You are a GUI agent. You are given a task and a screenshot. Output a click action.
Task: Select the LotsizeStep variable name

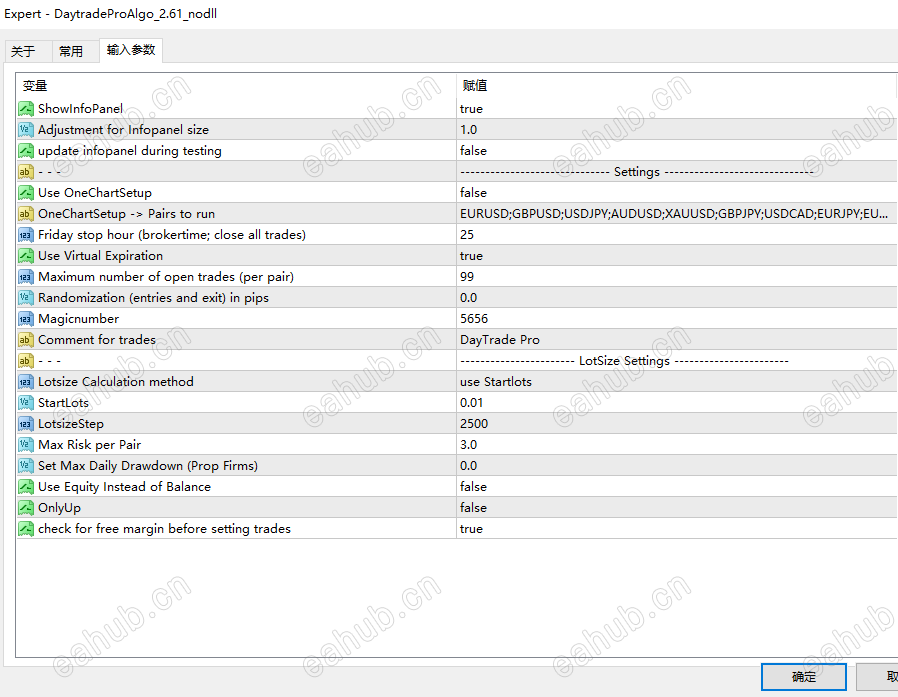pyautogui.click(x=71, y=424)
